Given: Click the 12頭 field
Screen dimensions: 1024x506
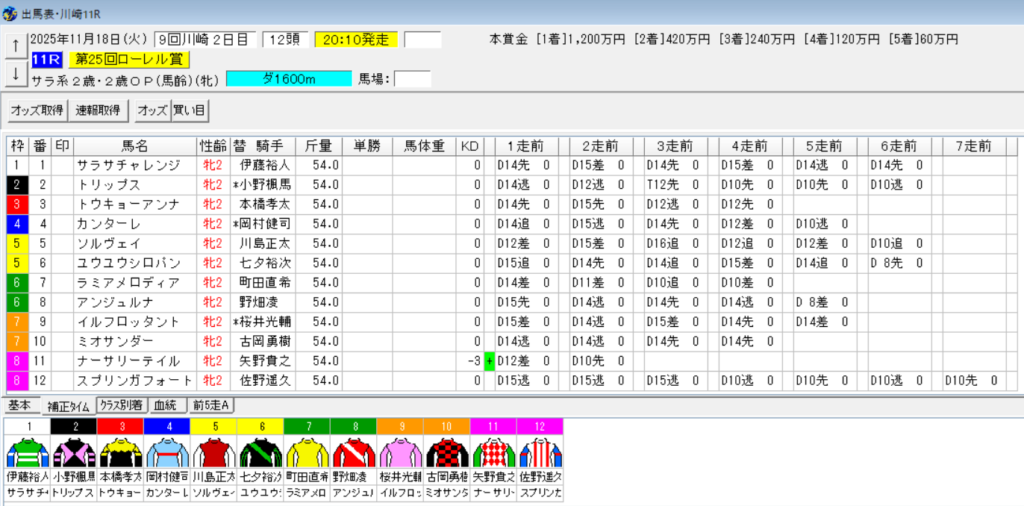Looking at the screenshot, I should pyautogui.click(x=285, y=40).
